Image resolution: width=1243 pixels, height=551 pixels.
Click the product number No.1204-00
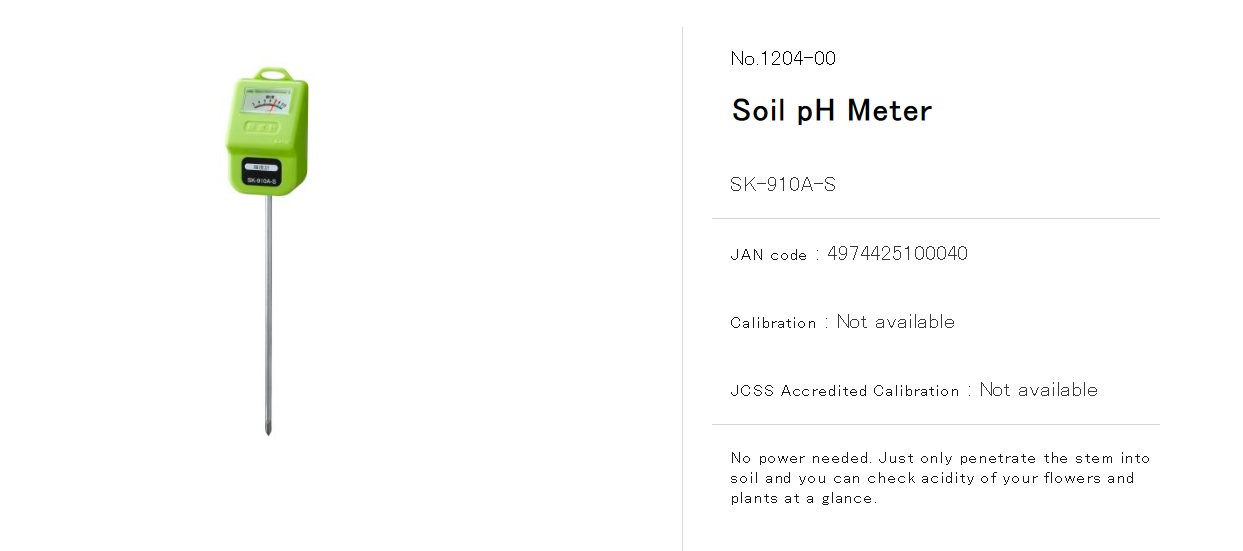783,59
